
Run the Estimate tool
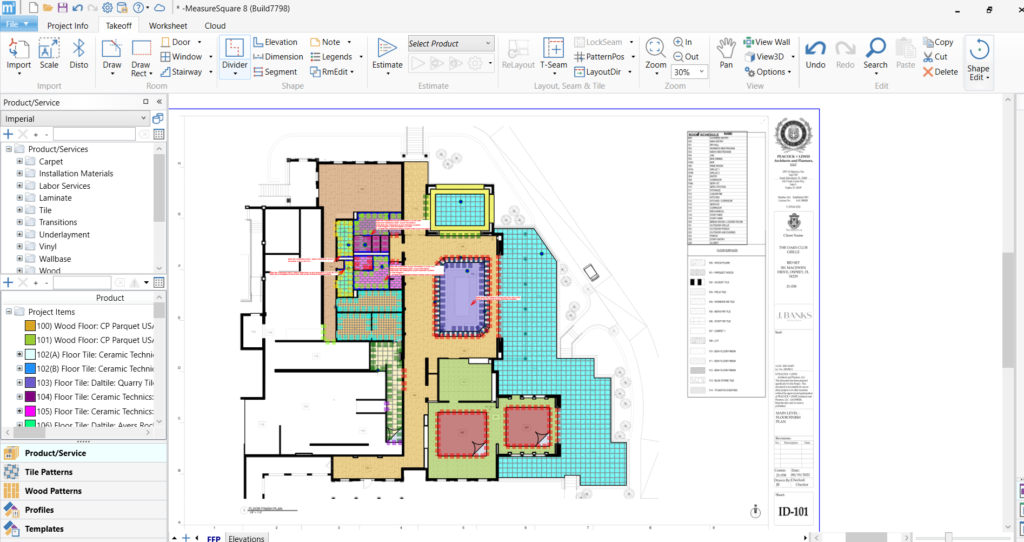387,54
